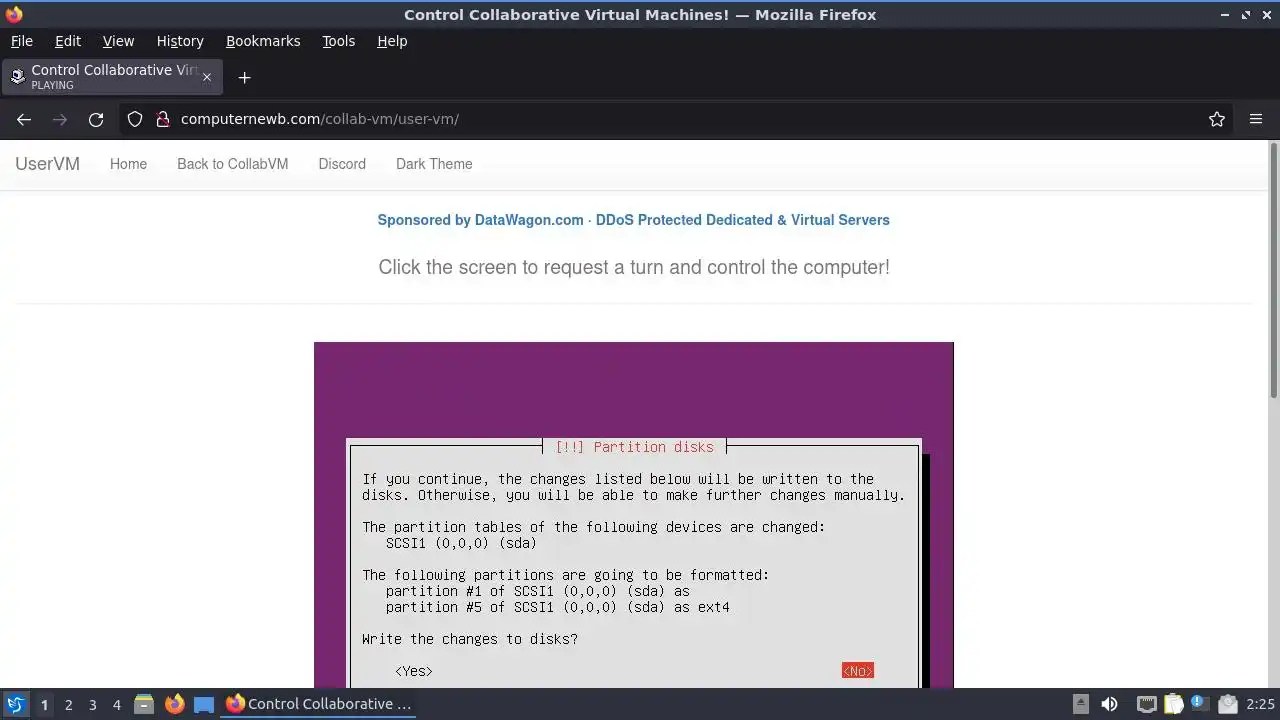Open the View menu
The width and height of the screenshot is (1280, 720).
click(118, 41)
